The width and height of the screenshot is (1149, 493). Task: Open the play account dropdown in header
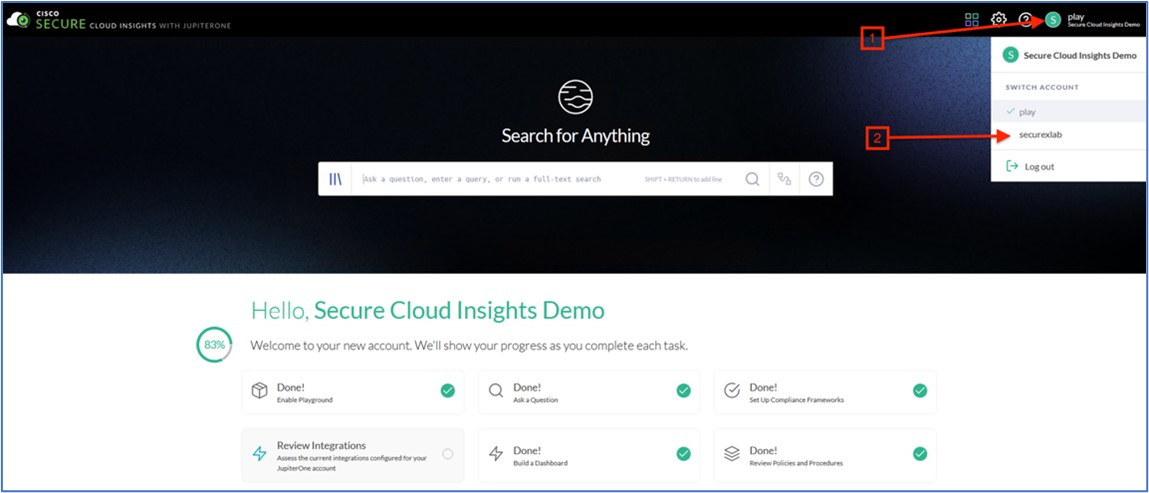point(1093,20)
